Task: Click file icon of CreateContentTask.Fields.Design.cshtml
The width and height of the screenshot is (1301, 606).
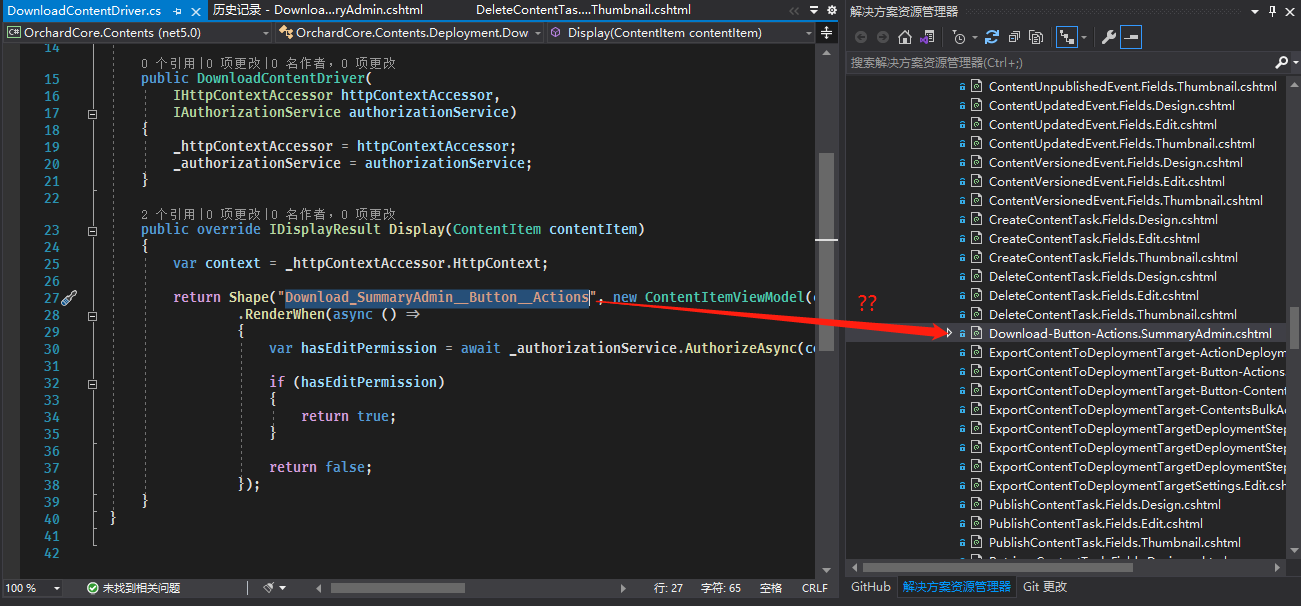Action: point(976,219)
